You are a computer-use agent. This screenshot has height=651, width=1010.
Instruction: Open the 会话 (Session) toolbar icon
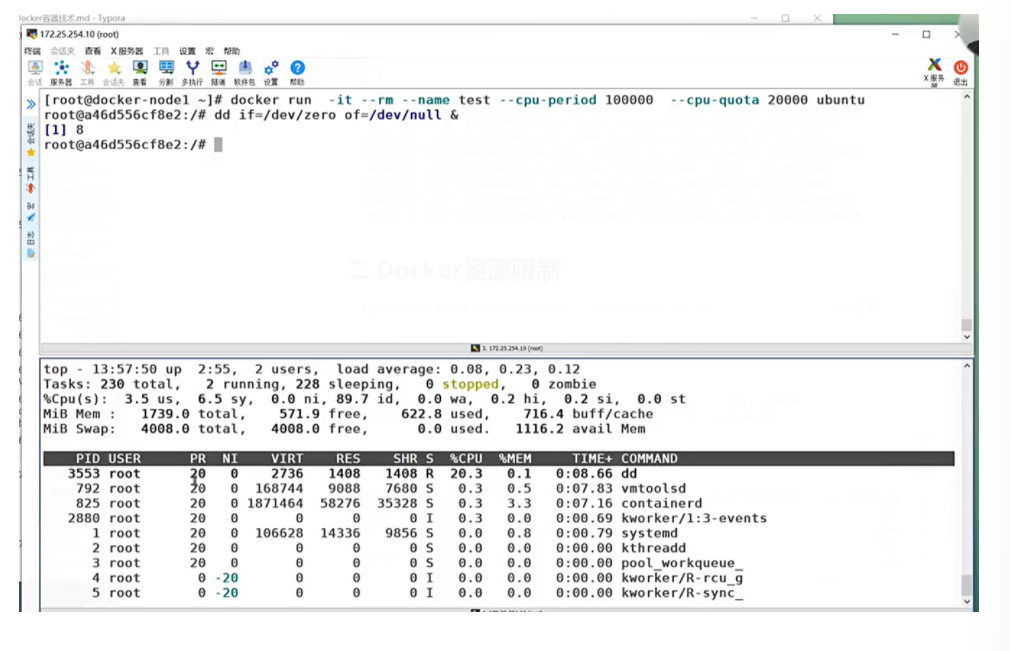[x=35, y=72]
